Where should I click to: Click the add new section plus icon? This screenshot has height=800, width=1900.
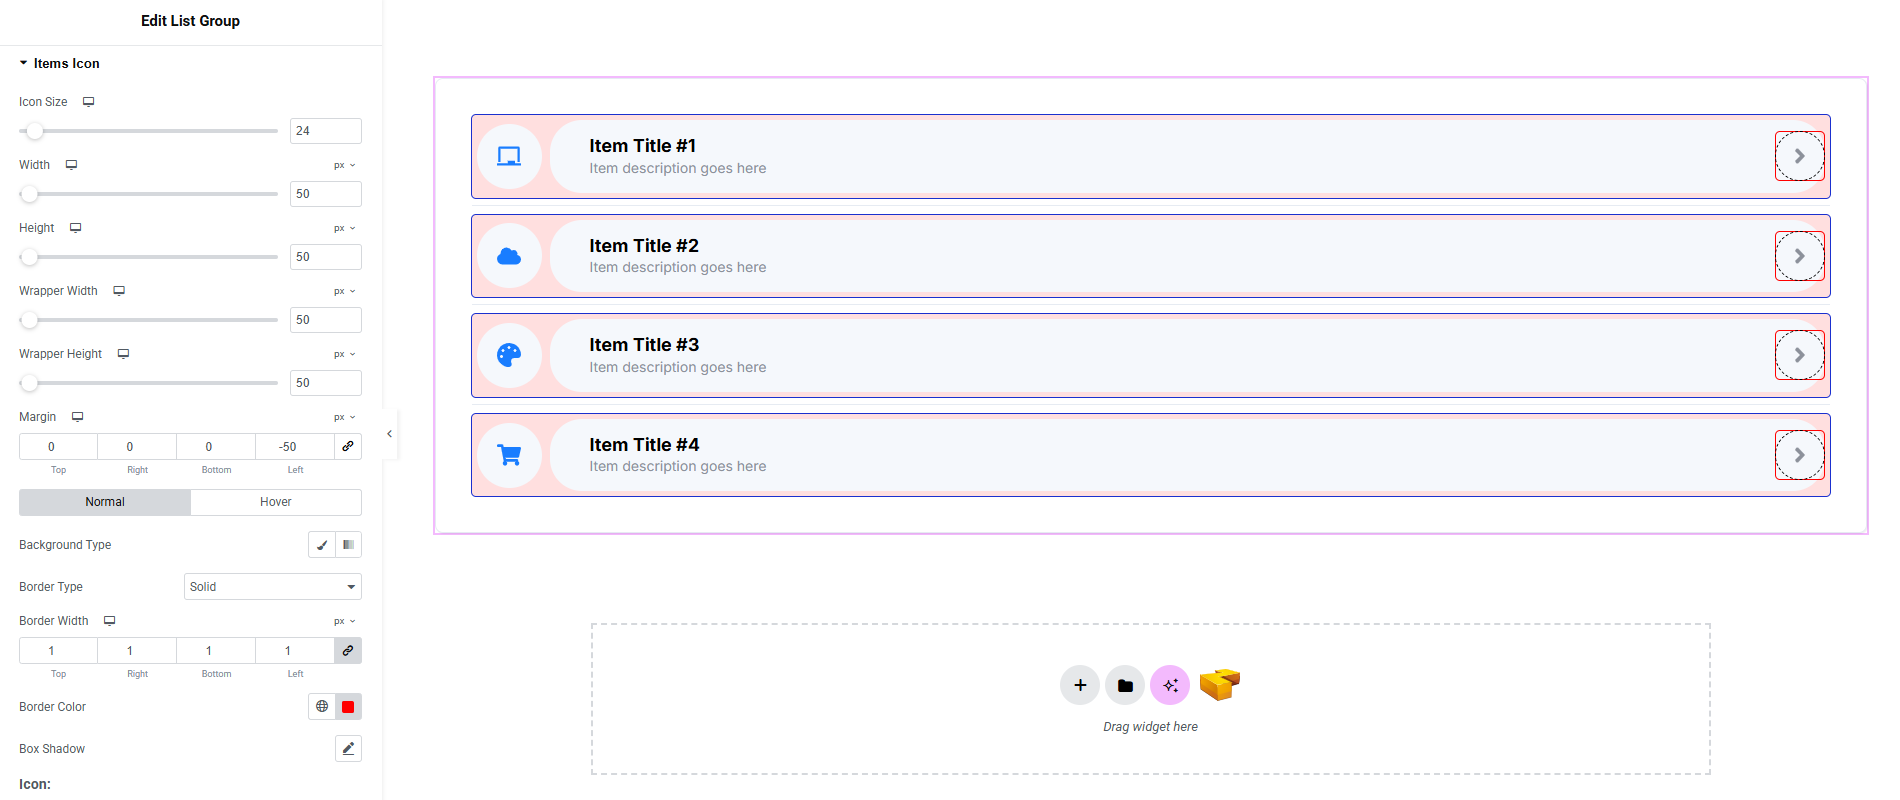pos(1080,685)
